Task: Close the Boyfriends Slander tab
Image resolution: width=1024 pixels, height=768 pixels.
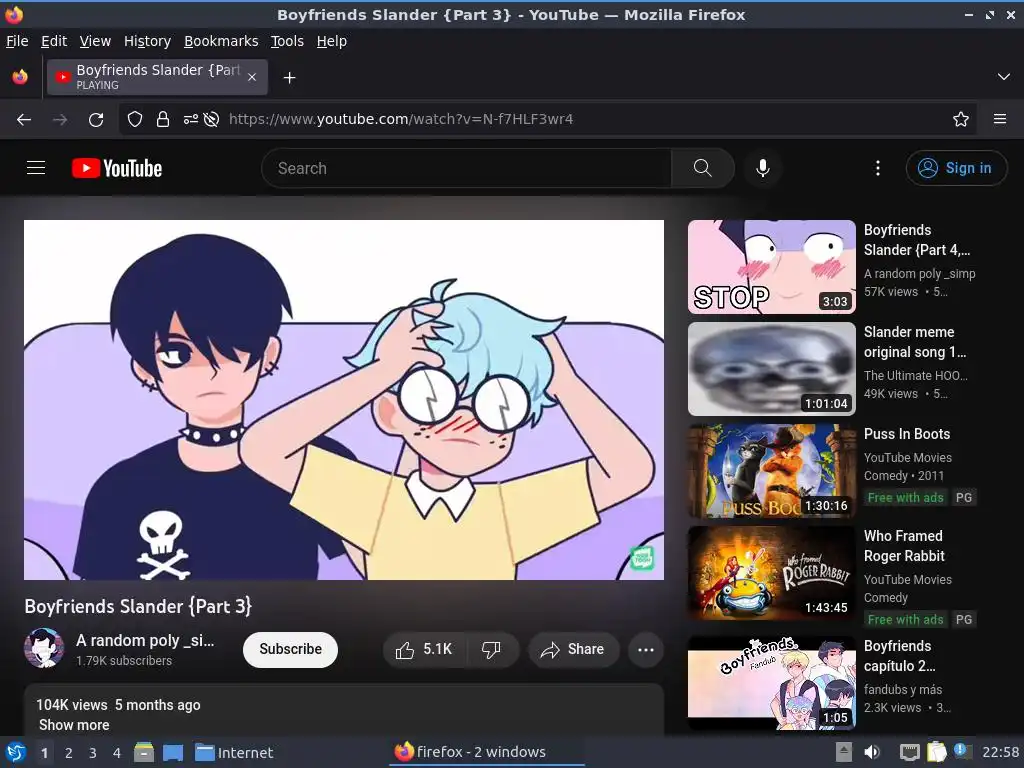Action: click(252, 77)
